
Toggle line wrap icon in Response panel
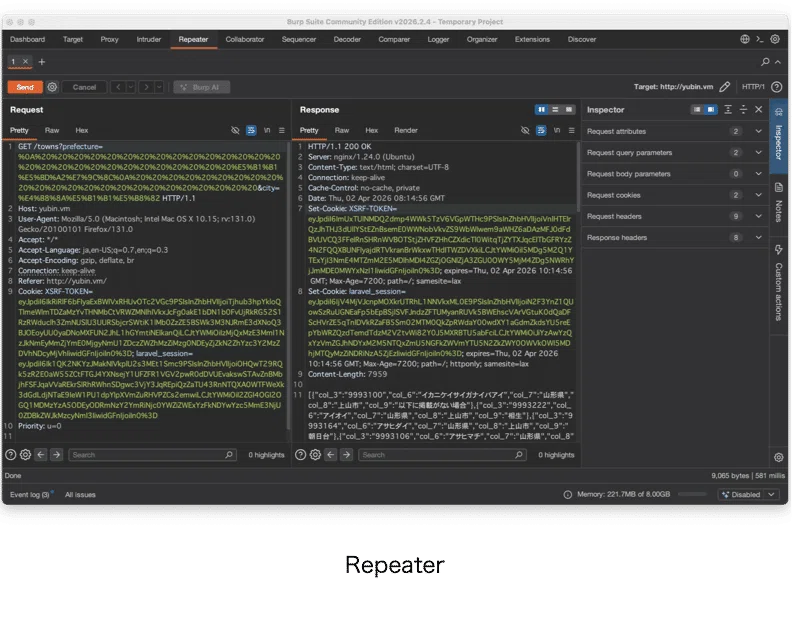pos(541,130)
